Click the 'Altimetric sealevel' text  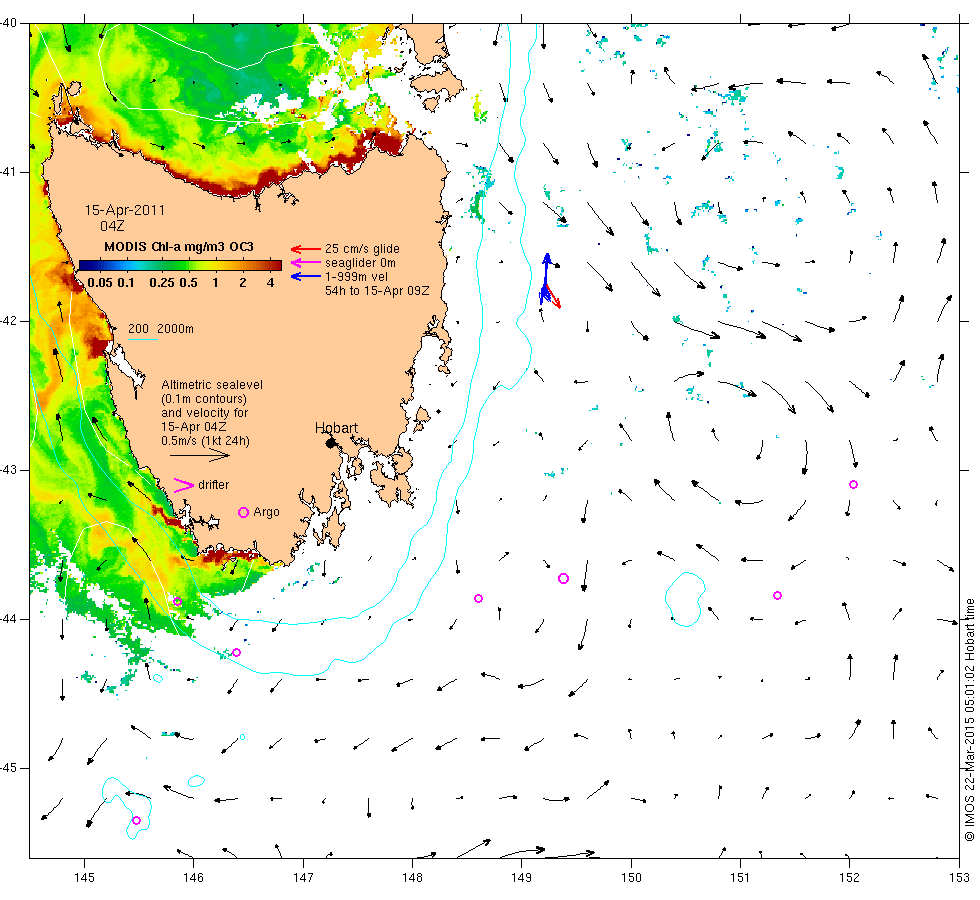[212, 385]
